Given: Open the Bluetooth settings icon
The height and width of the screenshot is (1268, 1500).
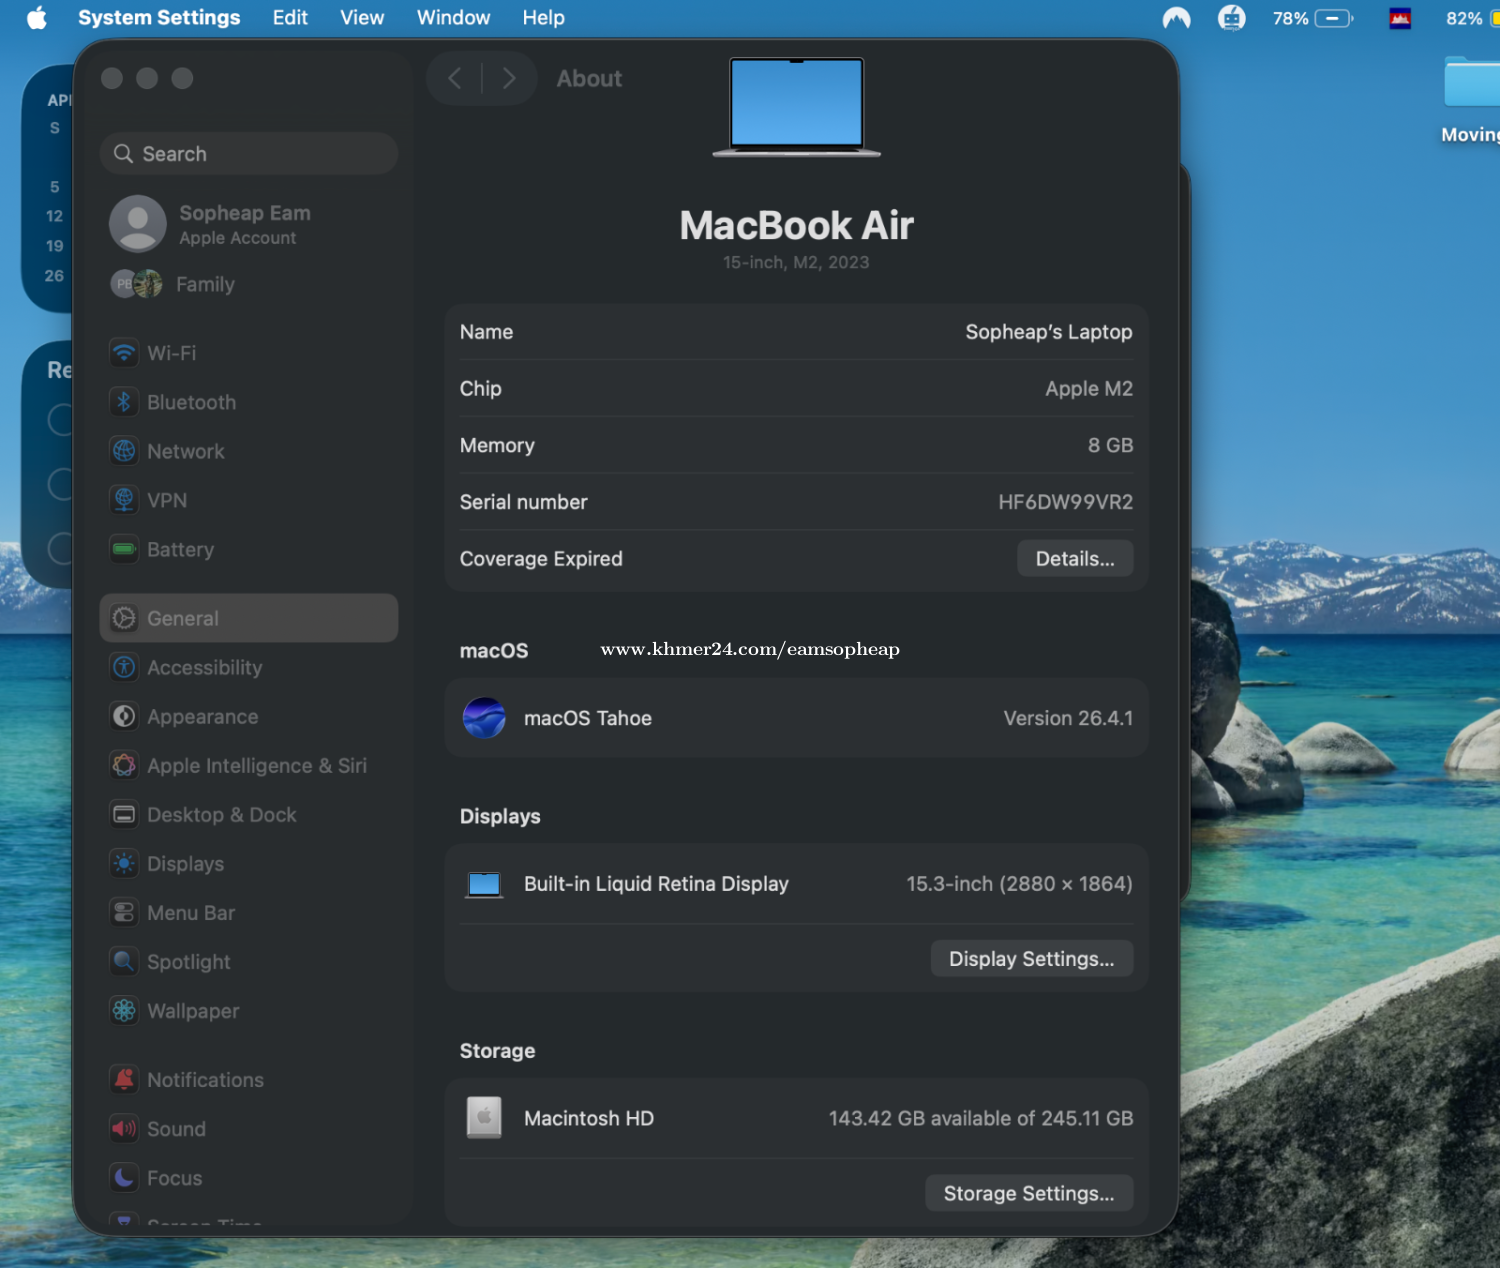Looking at the screenshot, I should [x=124, y=402].
